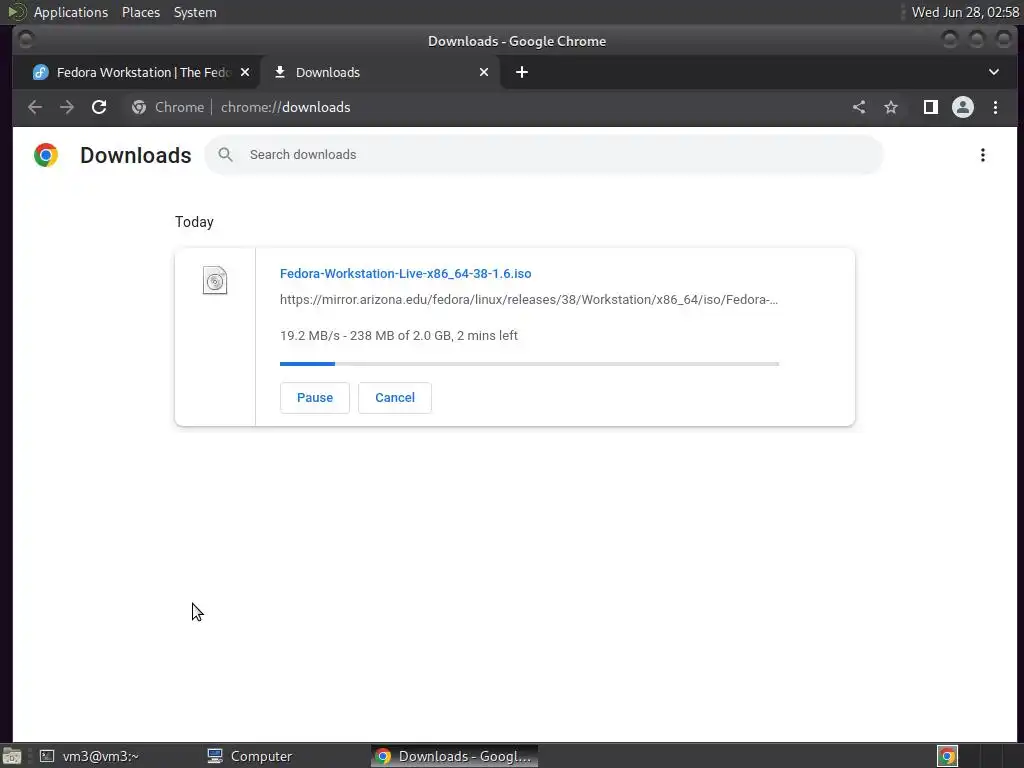
Task: Click the Chrome tray icon in bottom panel
Action: (x=947, y=756)
